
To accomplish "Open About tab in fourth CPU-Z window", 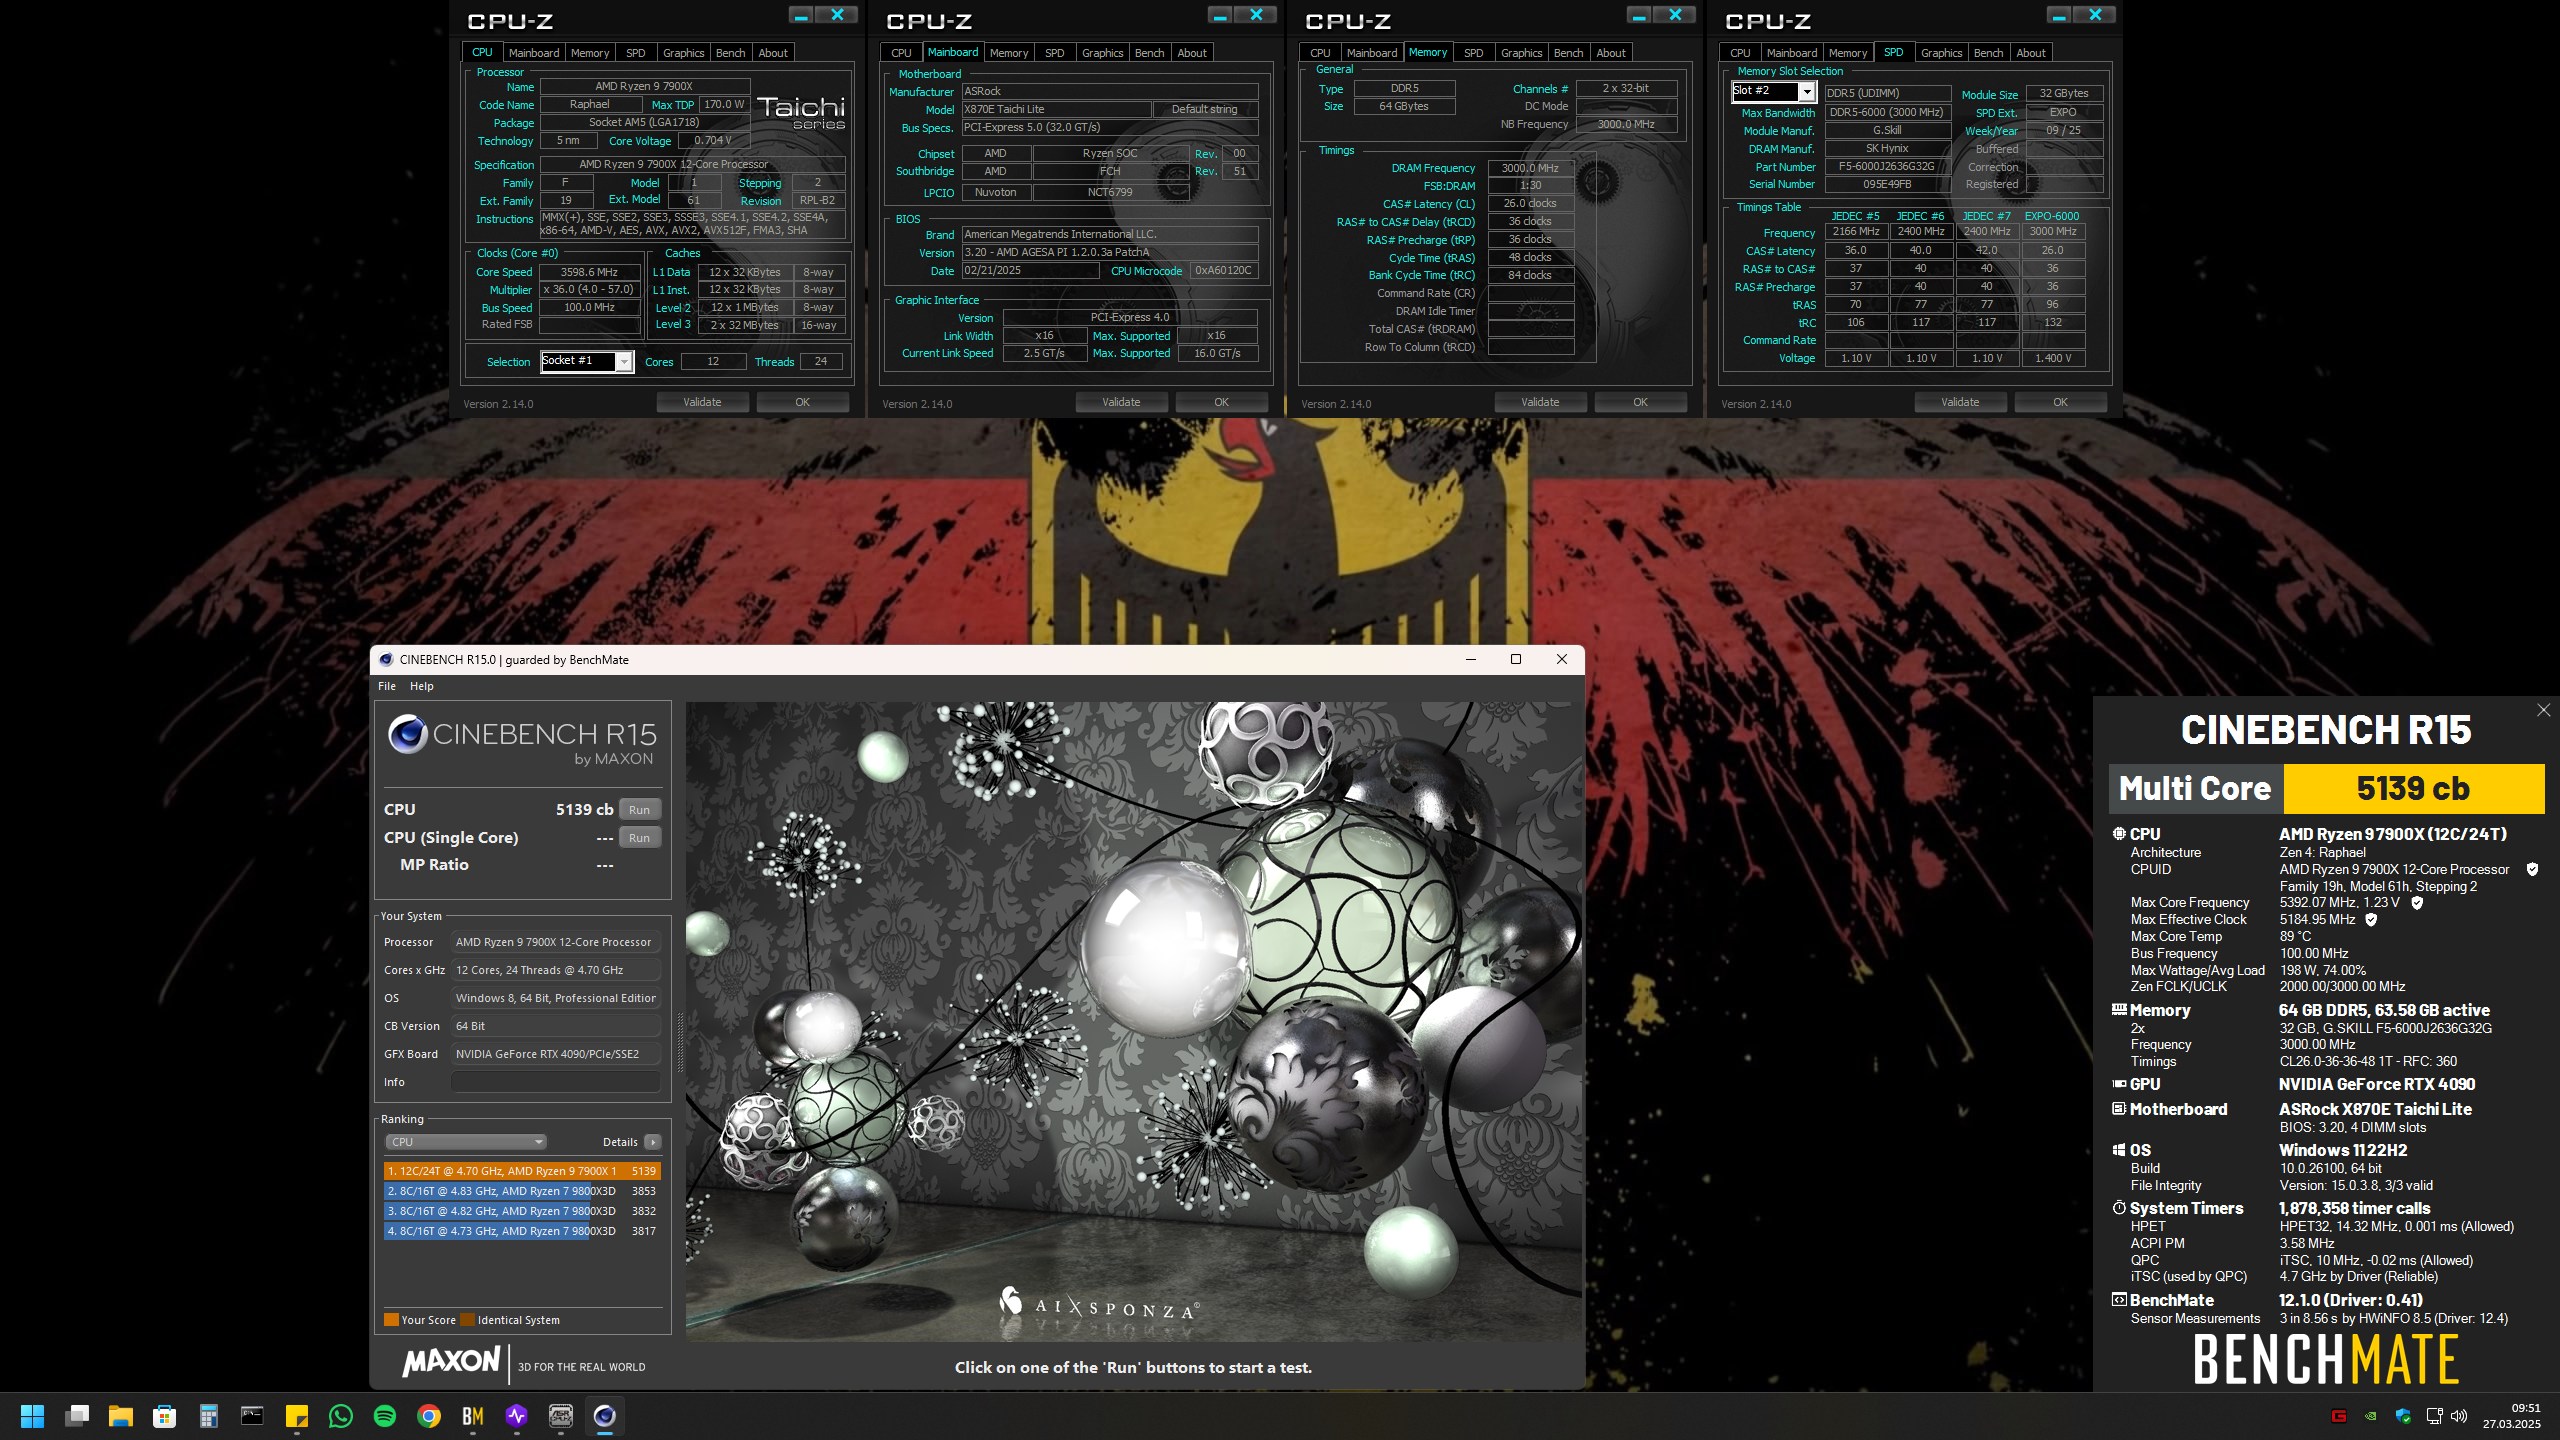I will [2031, 53].
